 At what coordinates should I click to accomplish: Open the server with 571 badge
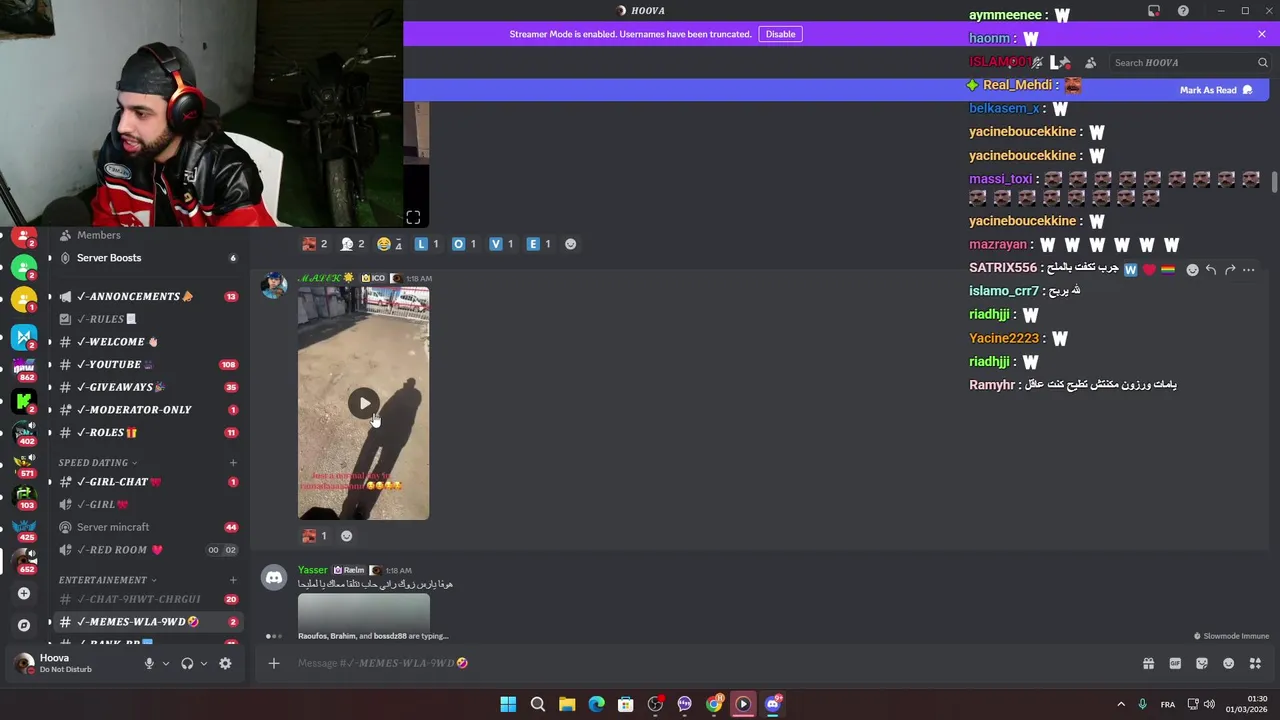[x=24, y=464]
